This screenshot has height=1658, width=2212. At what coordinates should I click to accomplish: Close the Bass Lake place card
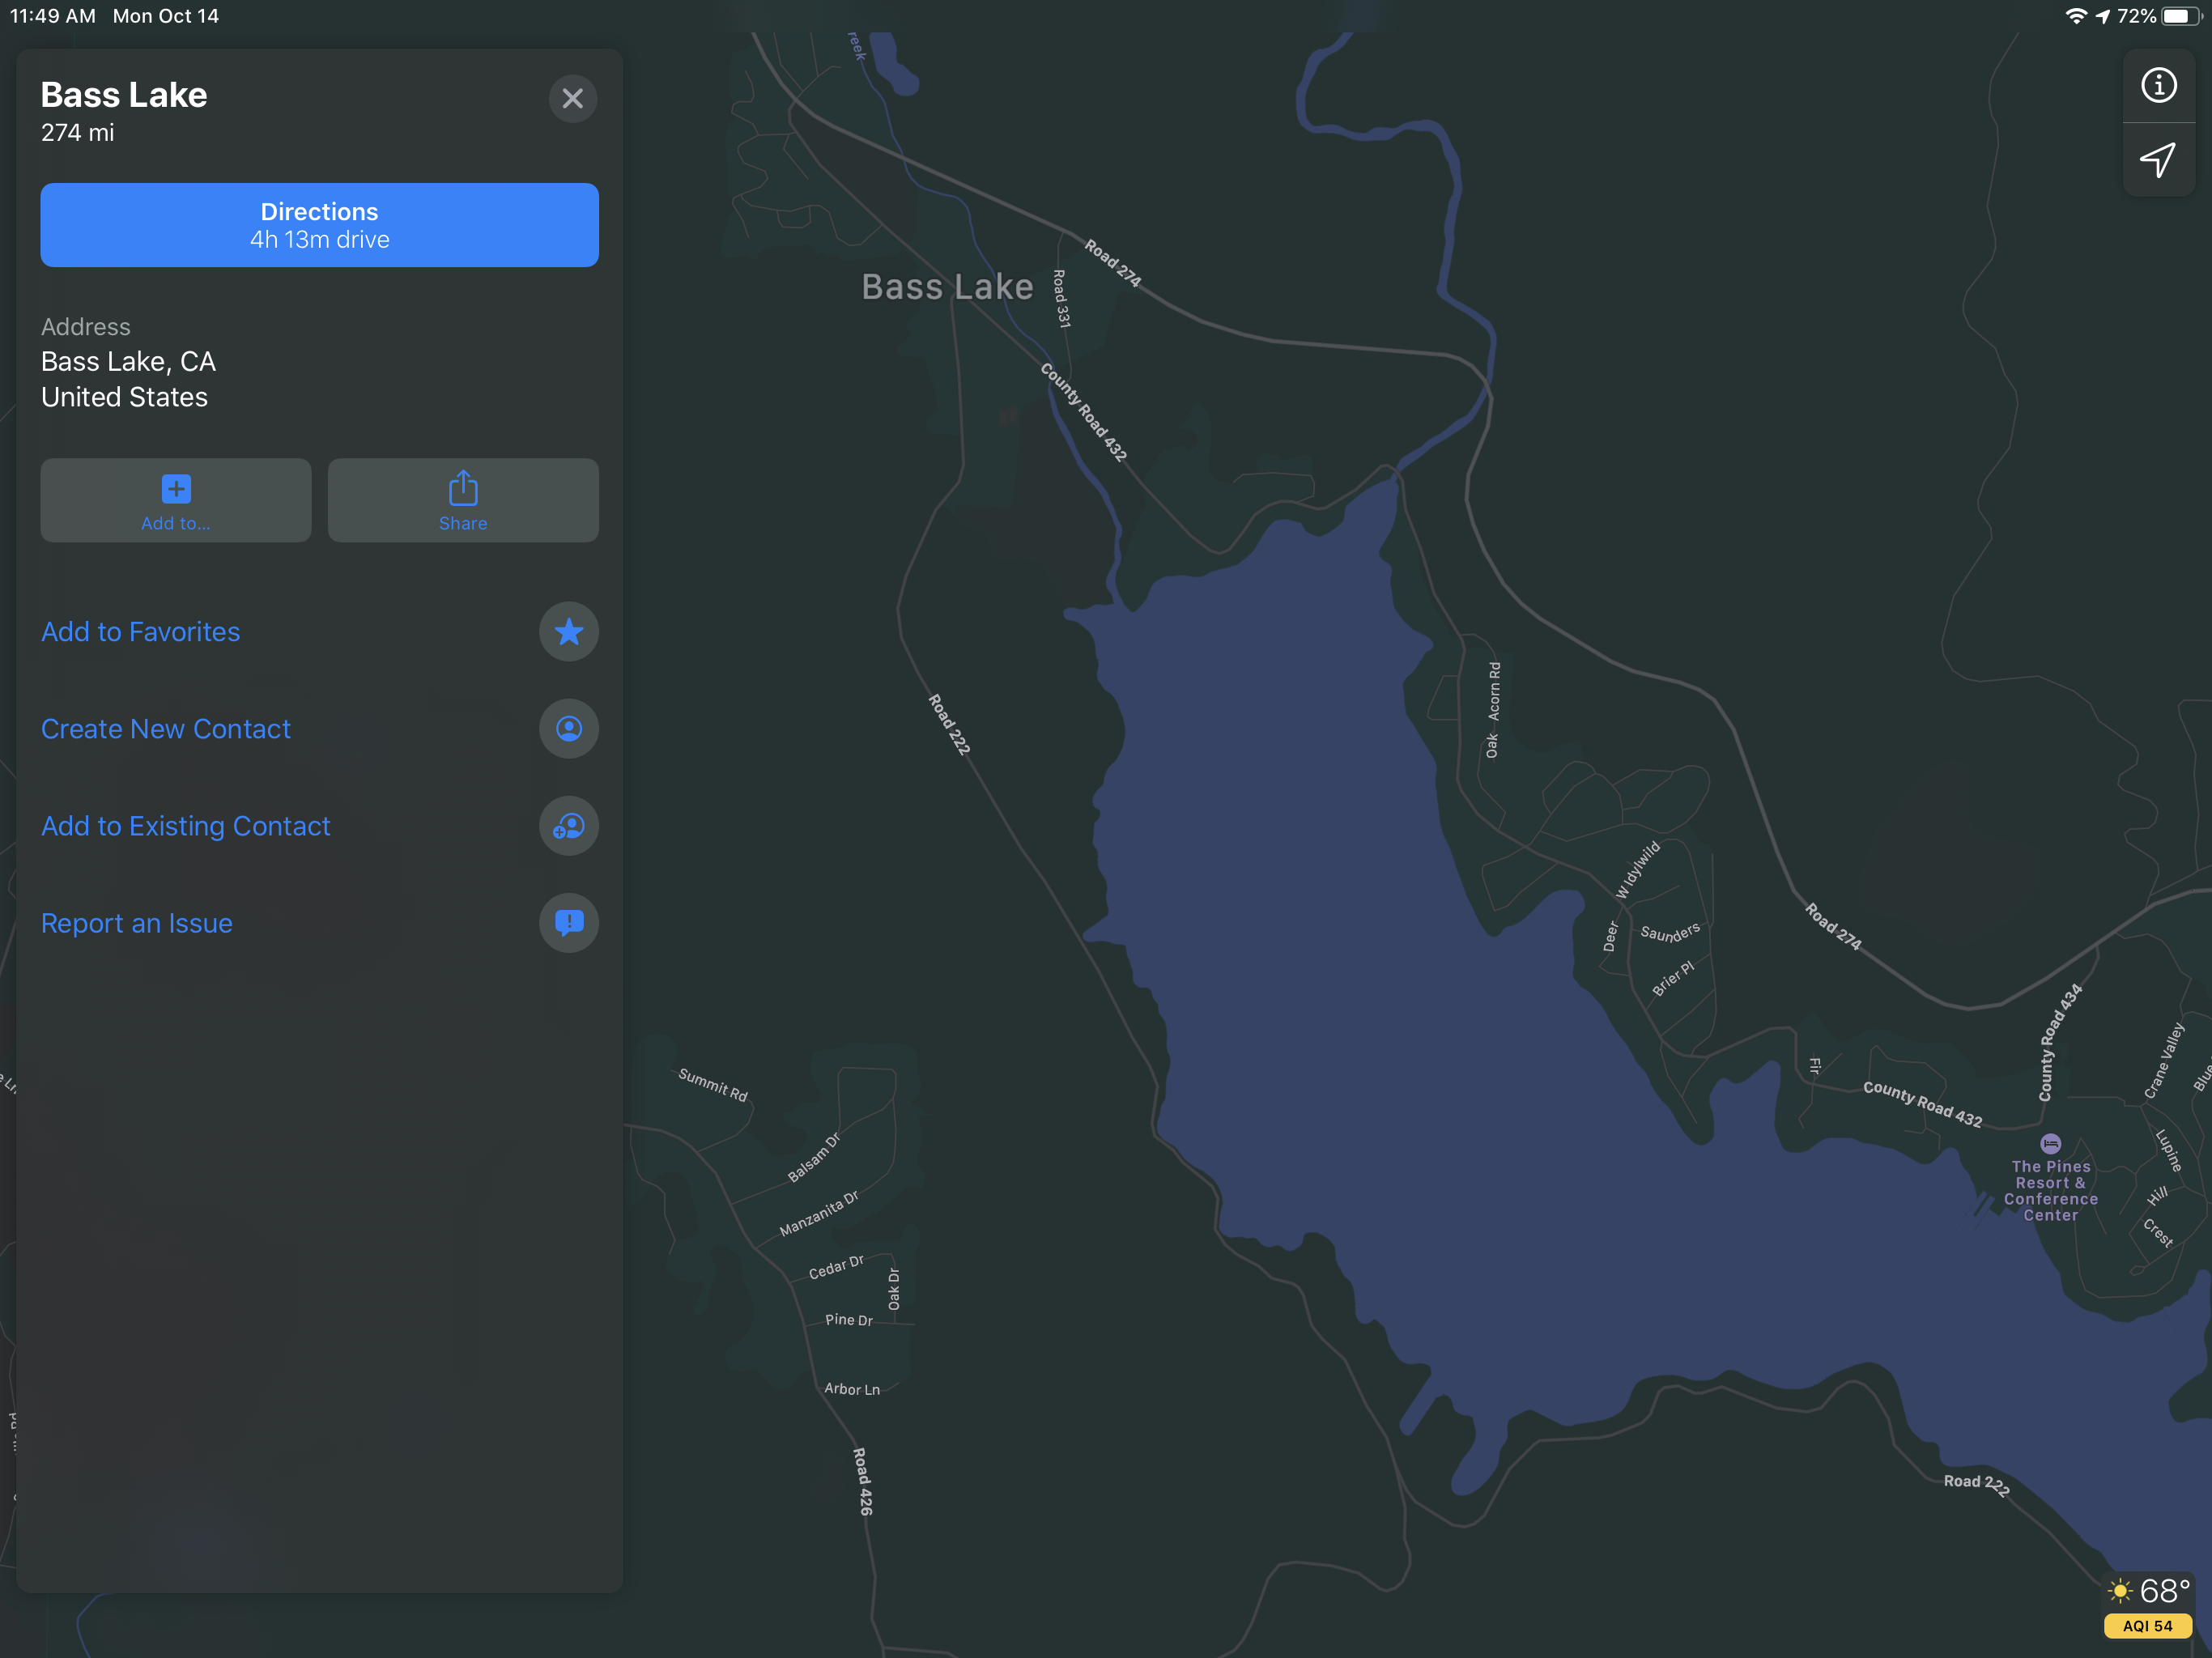pos(572,98)
